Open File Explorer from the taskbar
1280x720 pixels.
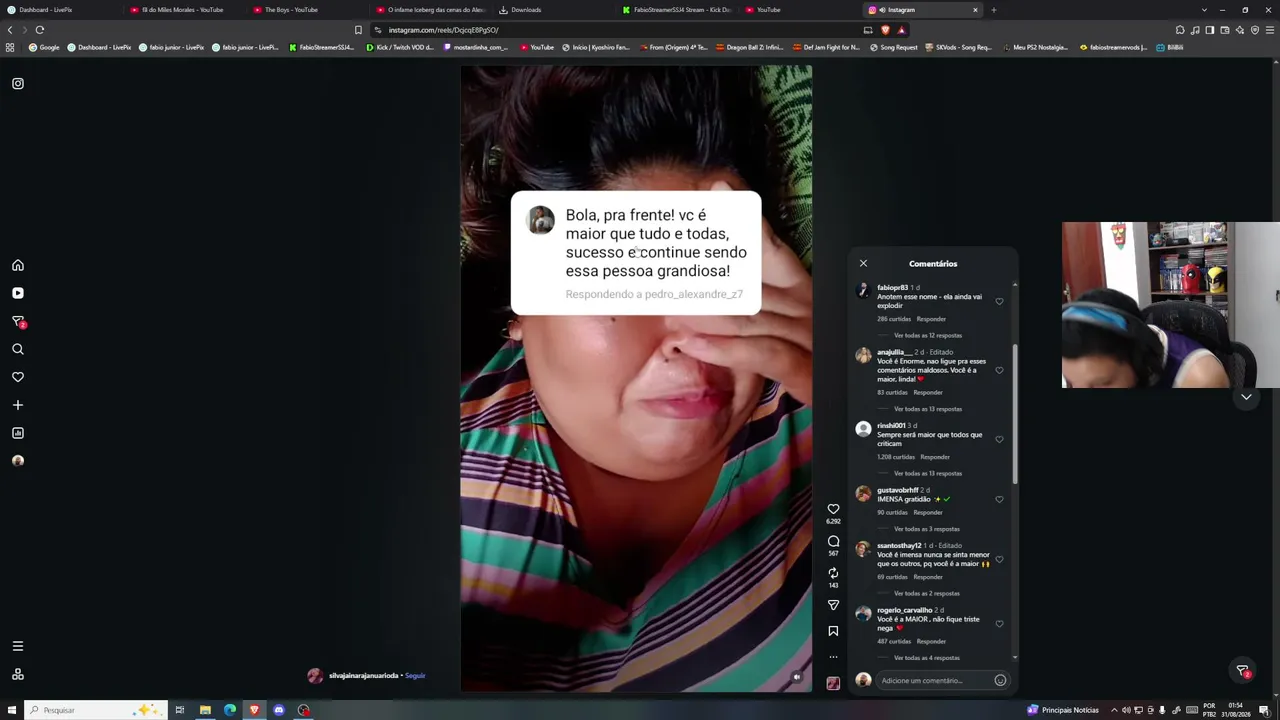(205, 710)
